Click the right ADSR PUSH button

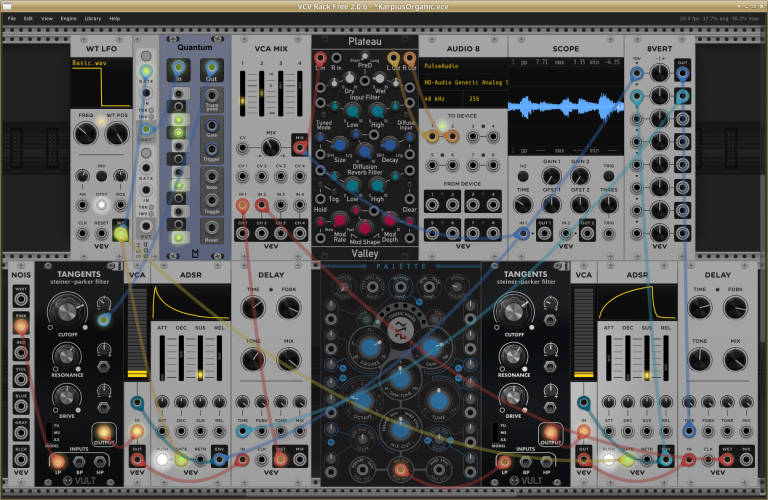(x=609, y=459)
